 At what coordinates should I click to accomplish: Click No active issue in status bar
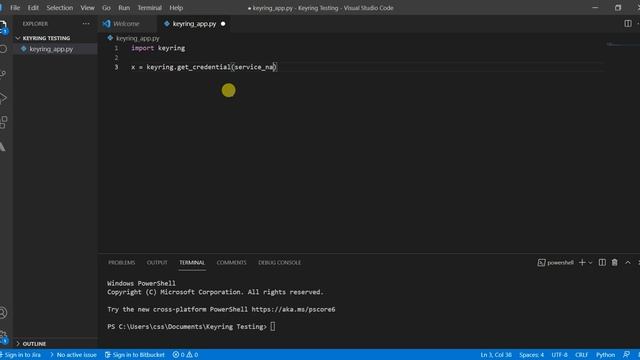point(73,355)
